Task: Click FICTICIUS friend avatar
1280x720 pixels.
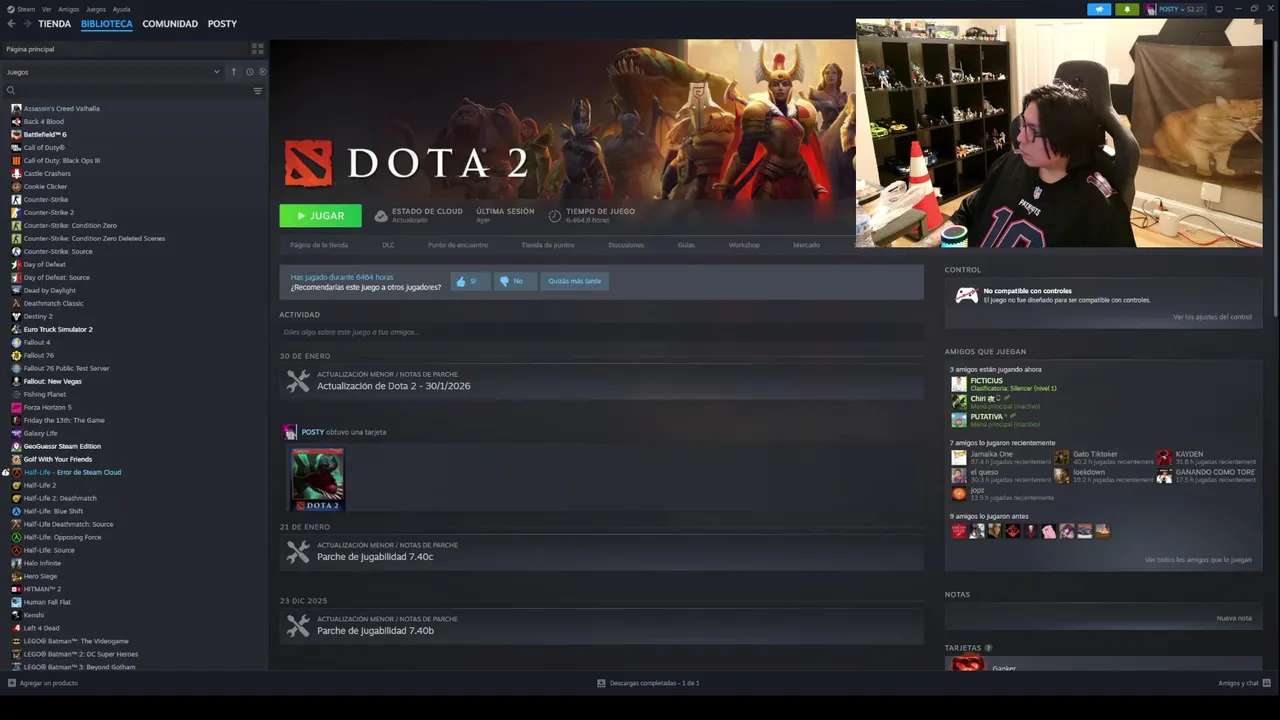Action: (x=959, y=384)
